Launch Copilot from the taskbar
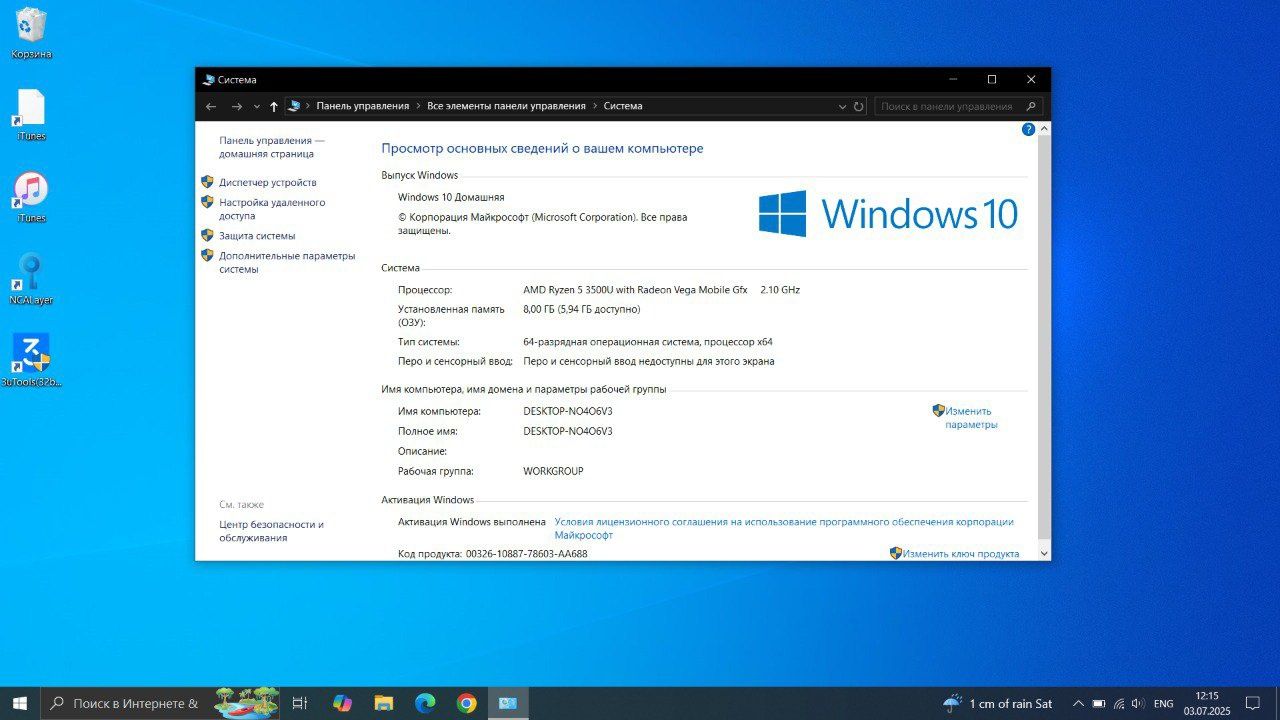The width and height of the screenshot is (1280, 720). click(x=342, y=704)
